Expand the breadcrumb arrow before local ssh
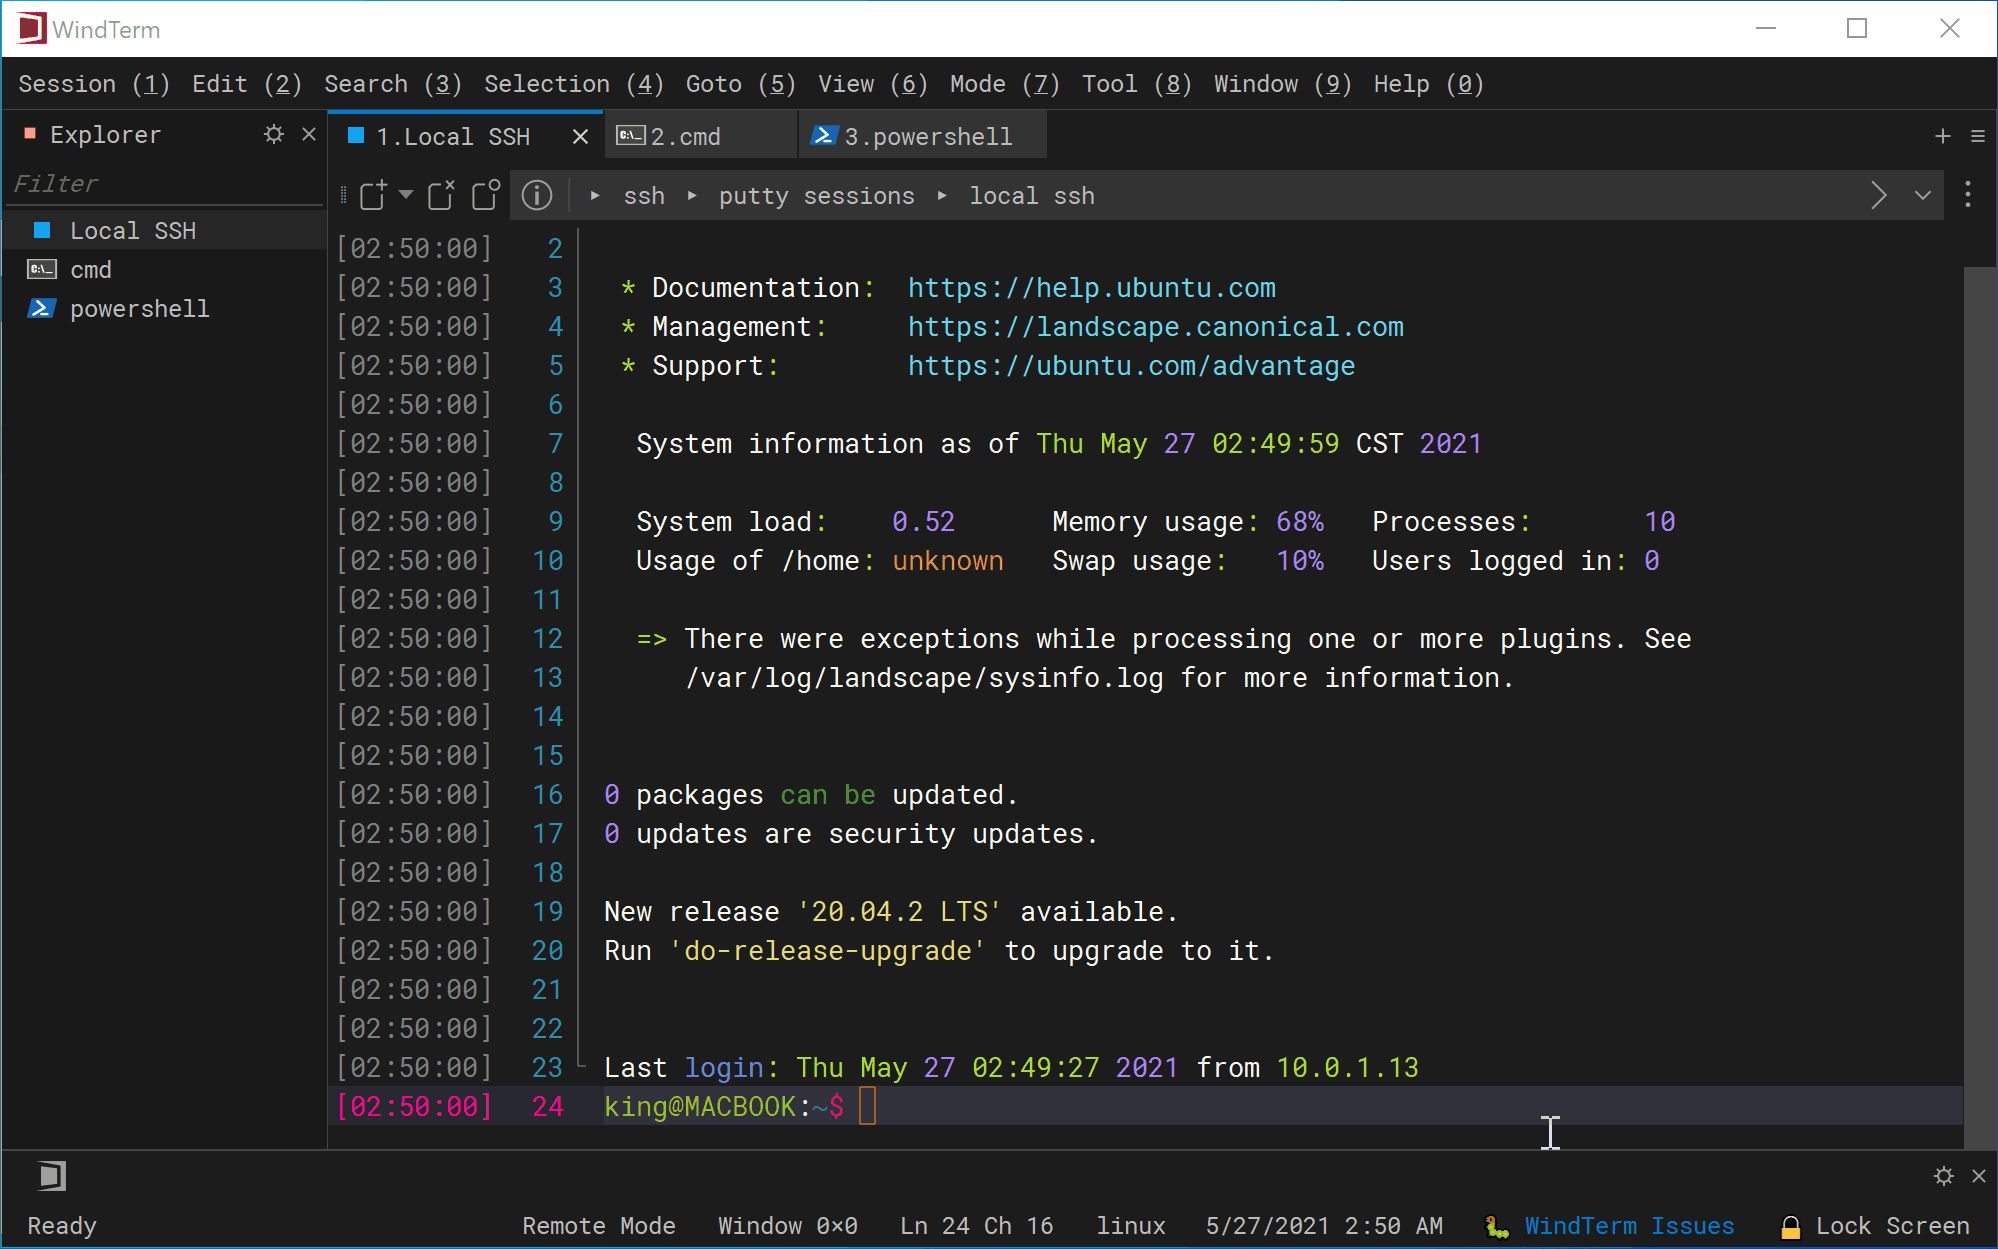This screenshot has height=1249, width=1998. (942, 196)
